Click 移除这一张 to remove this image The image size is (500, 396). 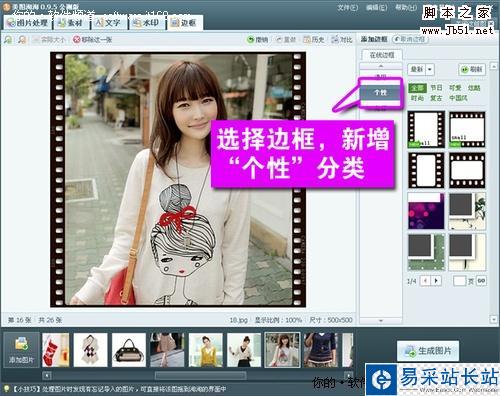coord(93,40)
